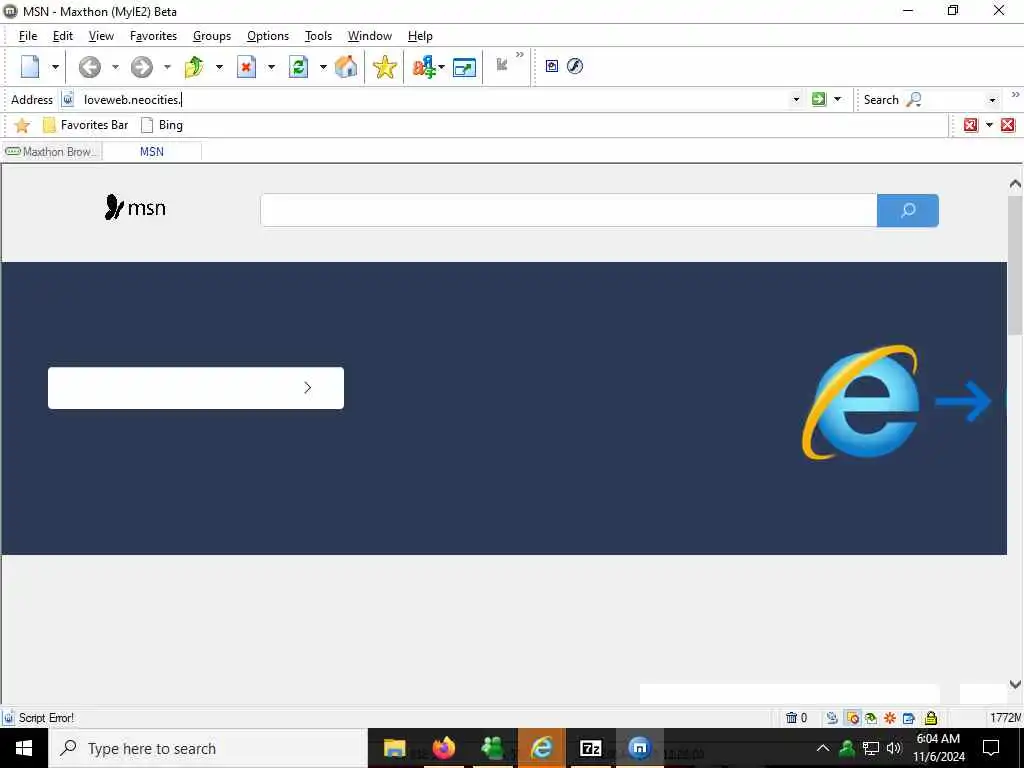Click the New page toolbar icon
The image size is (1024, 768).
(30, 67)
